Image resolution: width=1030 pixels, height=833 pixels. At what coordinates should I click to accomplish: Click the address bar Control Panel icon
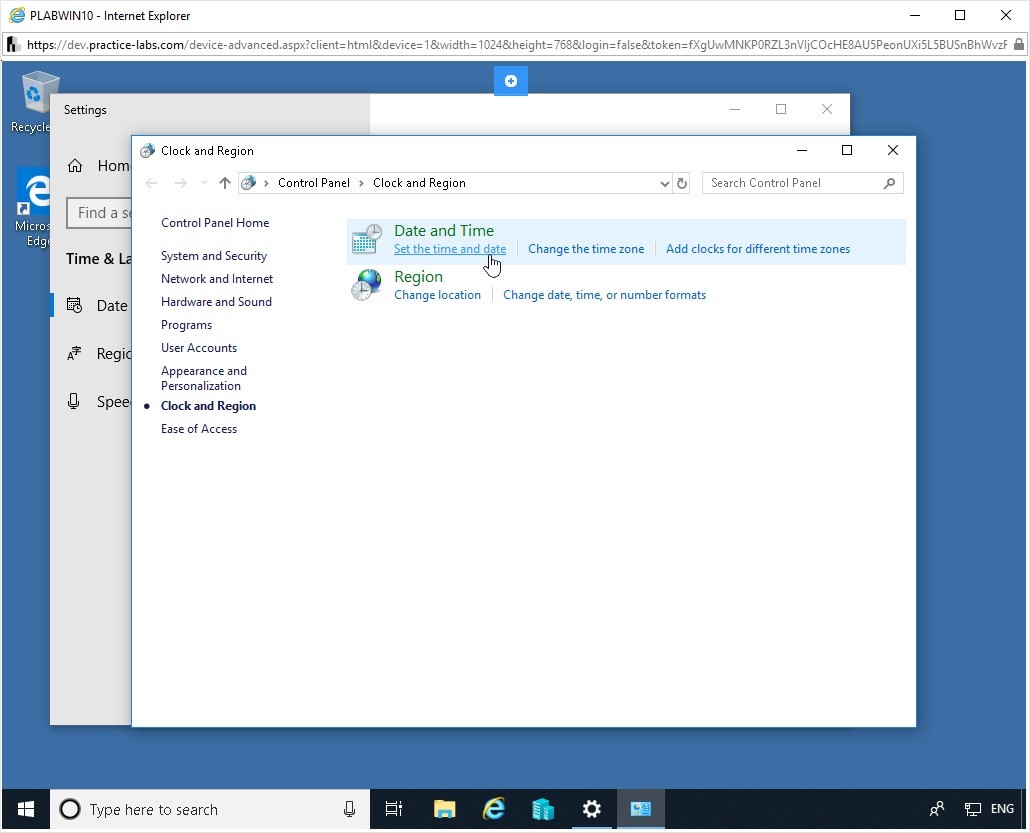(248, 183)
